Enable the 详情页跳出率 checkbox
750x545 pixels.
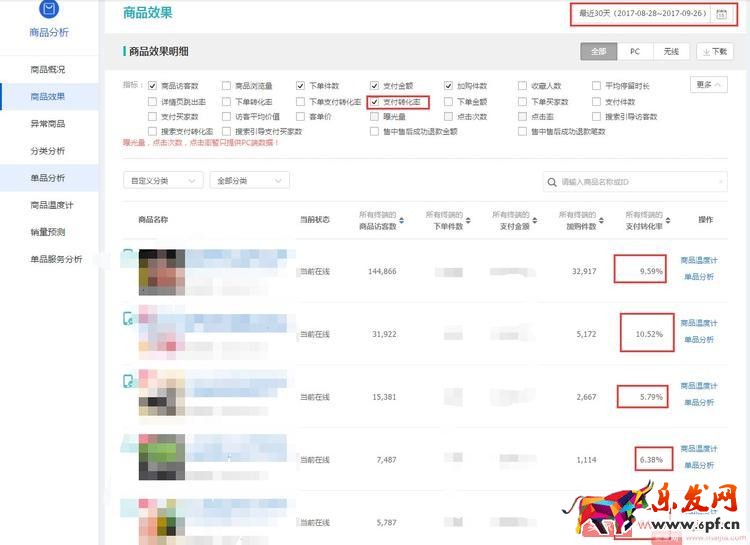[x=152, y=101]
